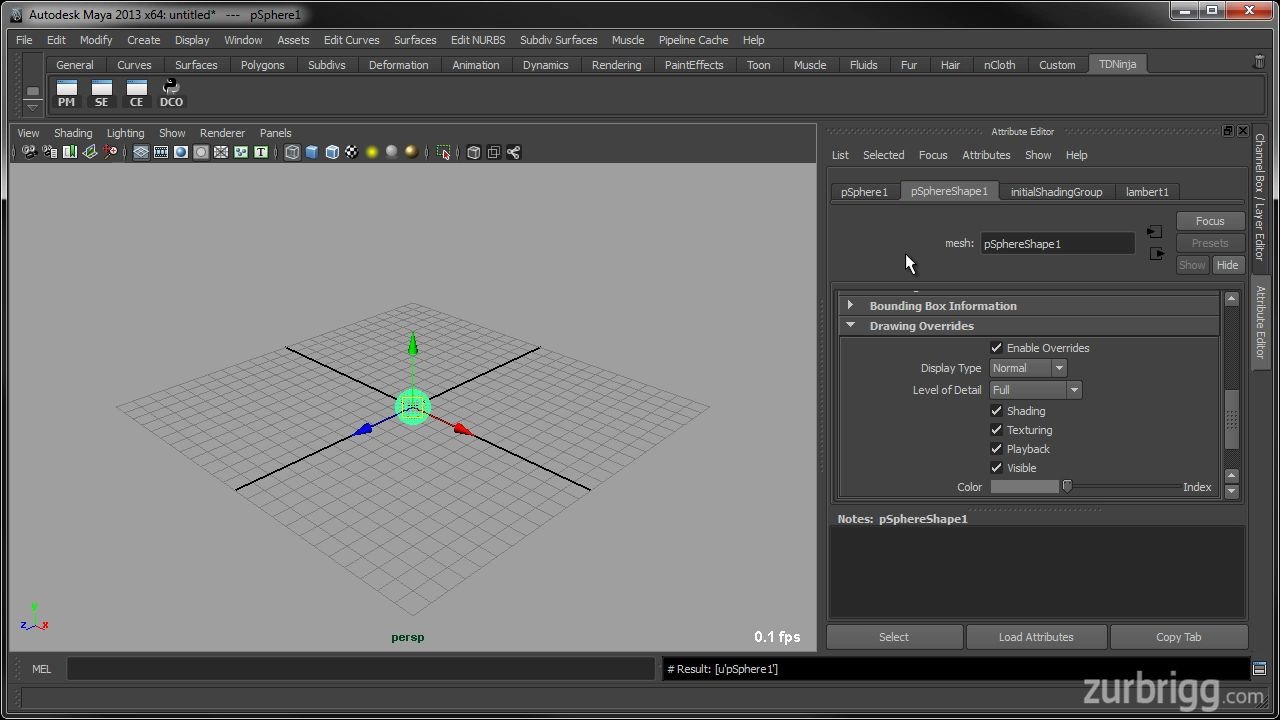Open the Edit Curves menu
Screen dimensions: 1280x720
point(351,40)
